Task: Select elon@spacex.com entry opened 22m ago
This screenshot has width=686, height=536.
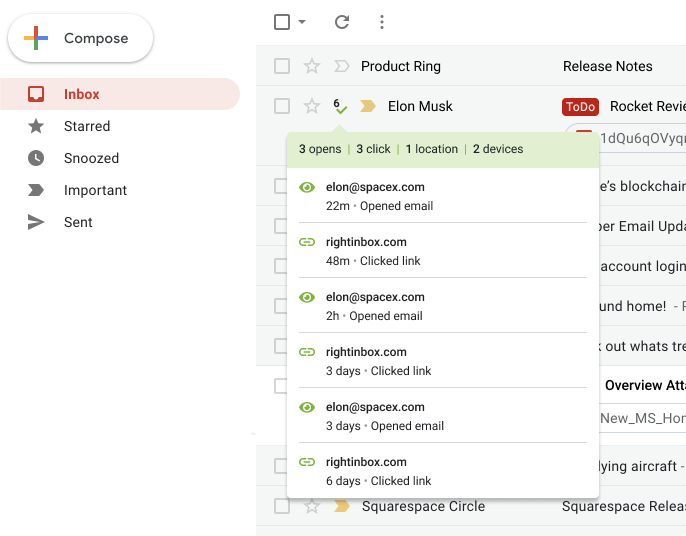Action: coord(443,196)
